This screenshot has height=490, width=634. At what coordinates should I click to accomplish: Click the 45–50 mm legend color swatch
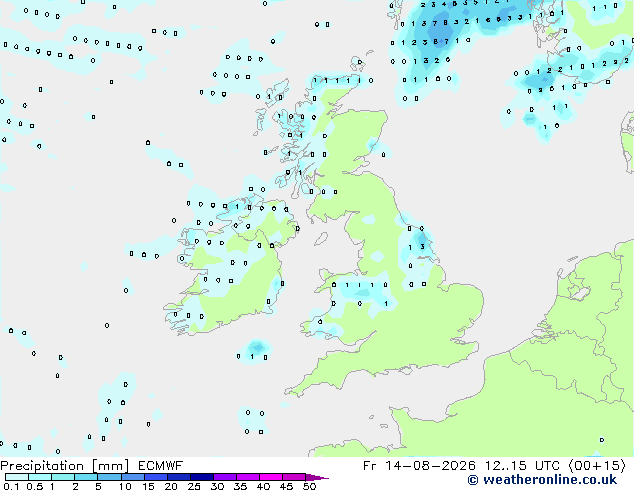point(294,477)
